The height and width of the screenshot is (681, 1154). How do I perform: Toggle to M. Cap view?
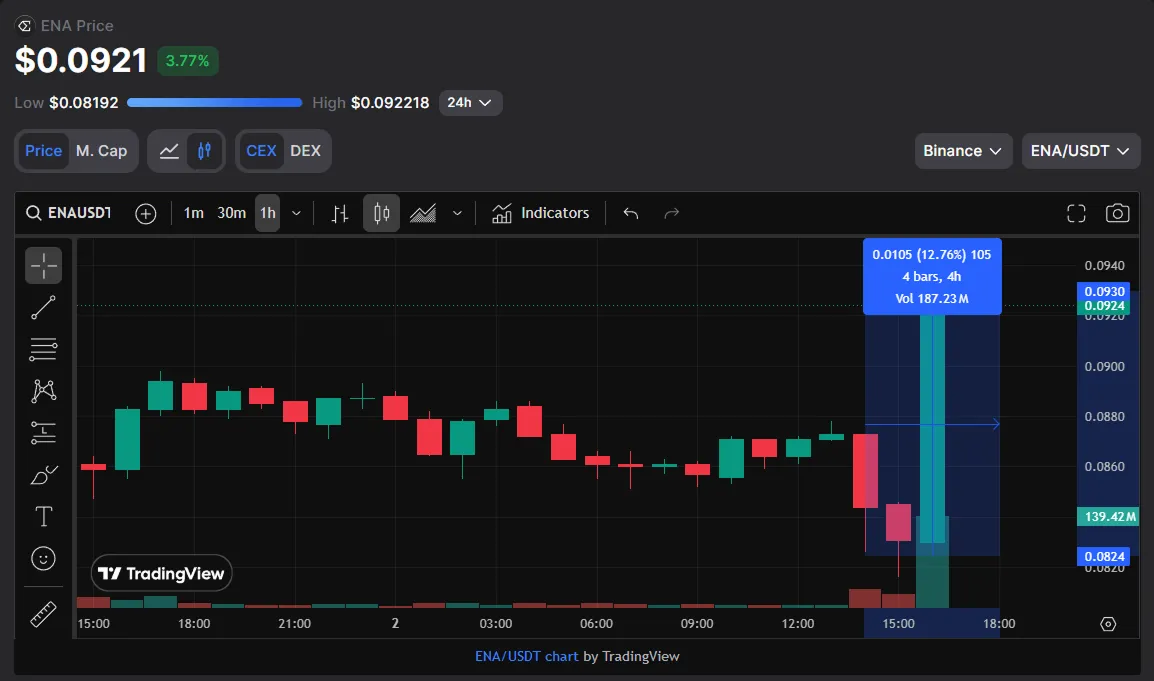[102, 151]
